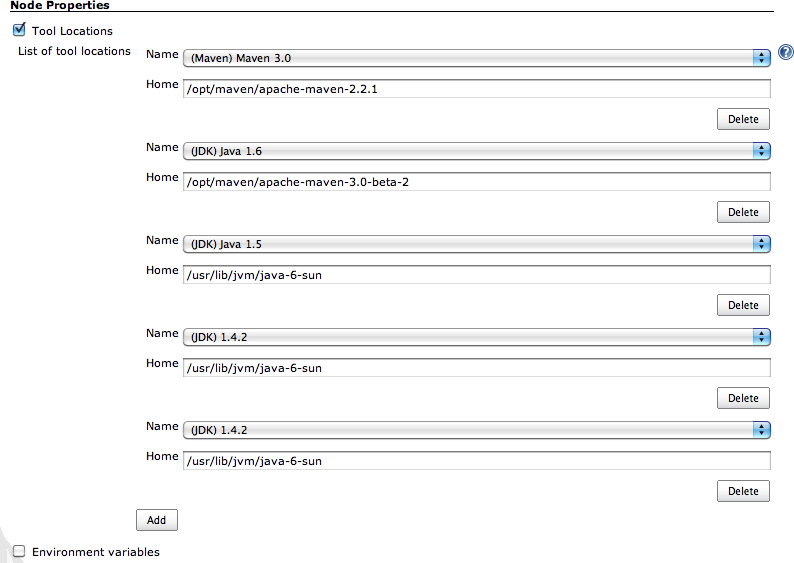The image size is (794, 563).
Task: Click the Name label beside Java 1.5
Action: [x=162, y=240]
